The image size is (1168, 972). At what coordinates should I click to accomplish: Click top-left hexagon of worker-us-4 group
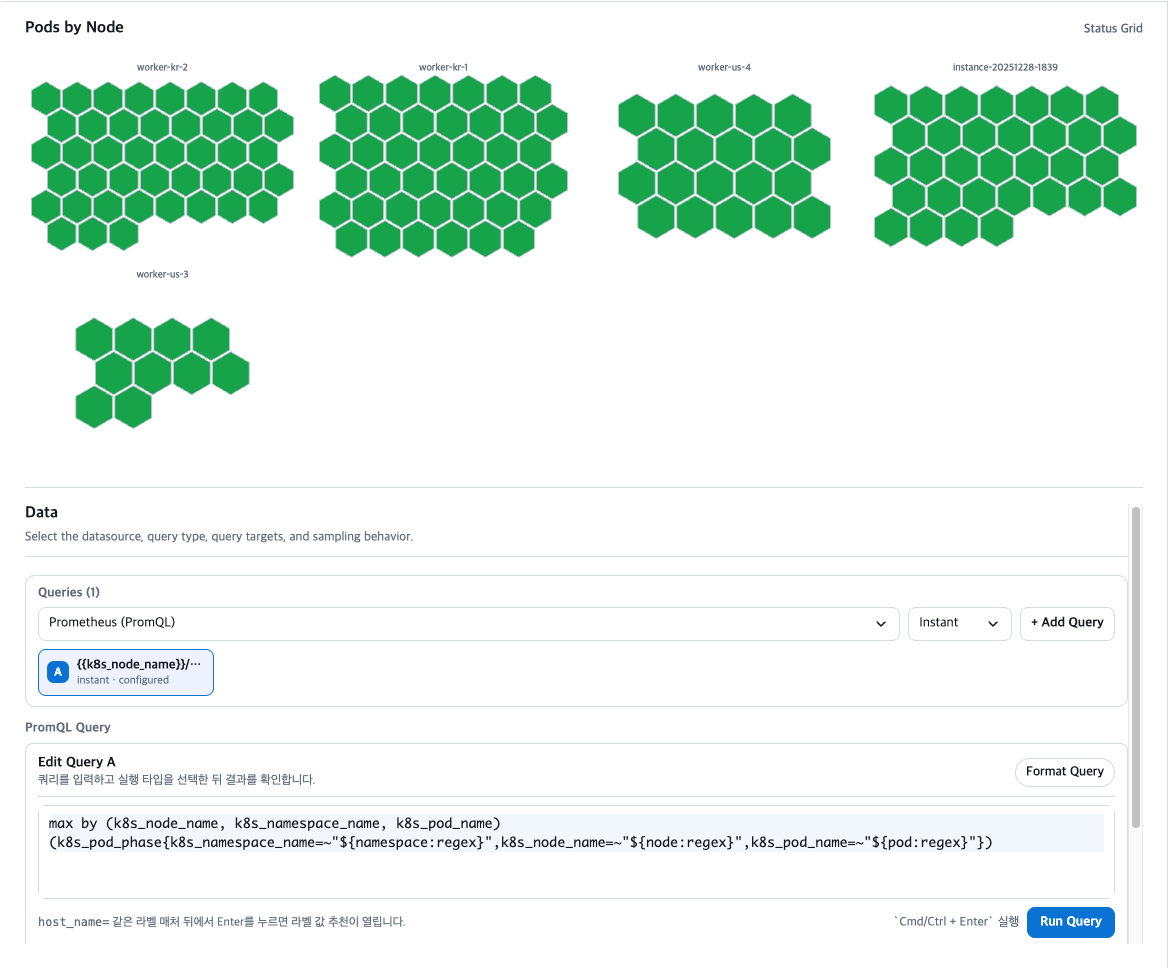[x=637, y=115]
